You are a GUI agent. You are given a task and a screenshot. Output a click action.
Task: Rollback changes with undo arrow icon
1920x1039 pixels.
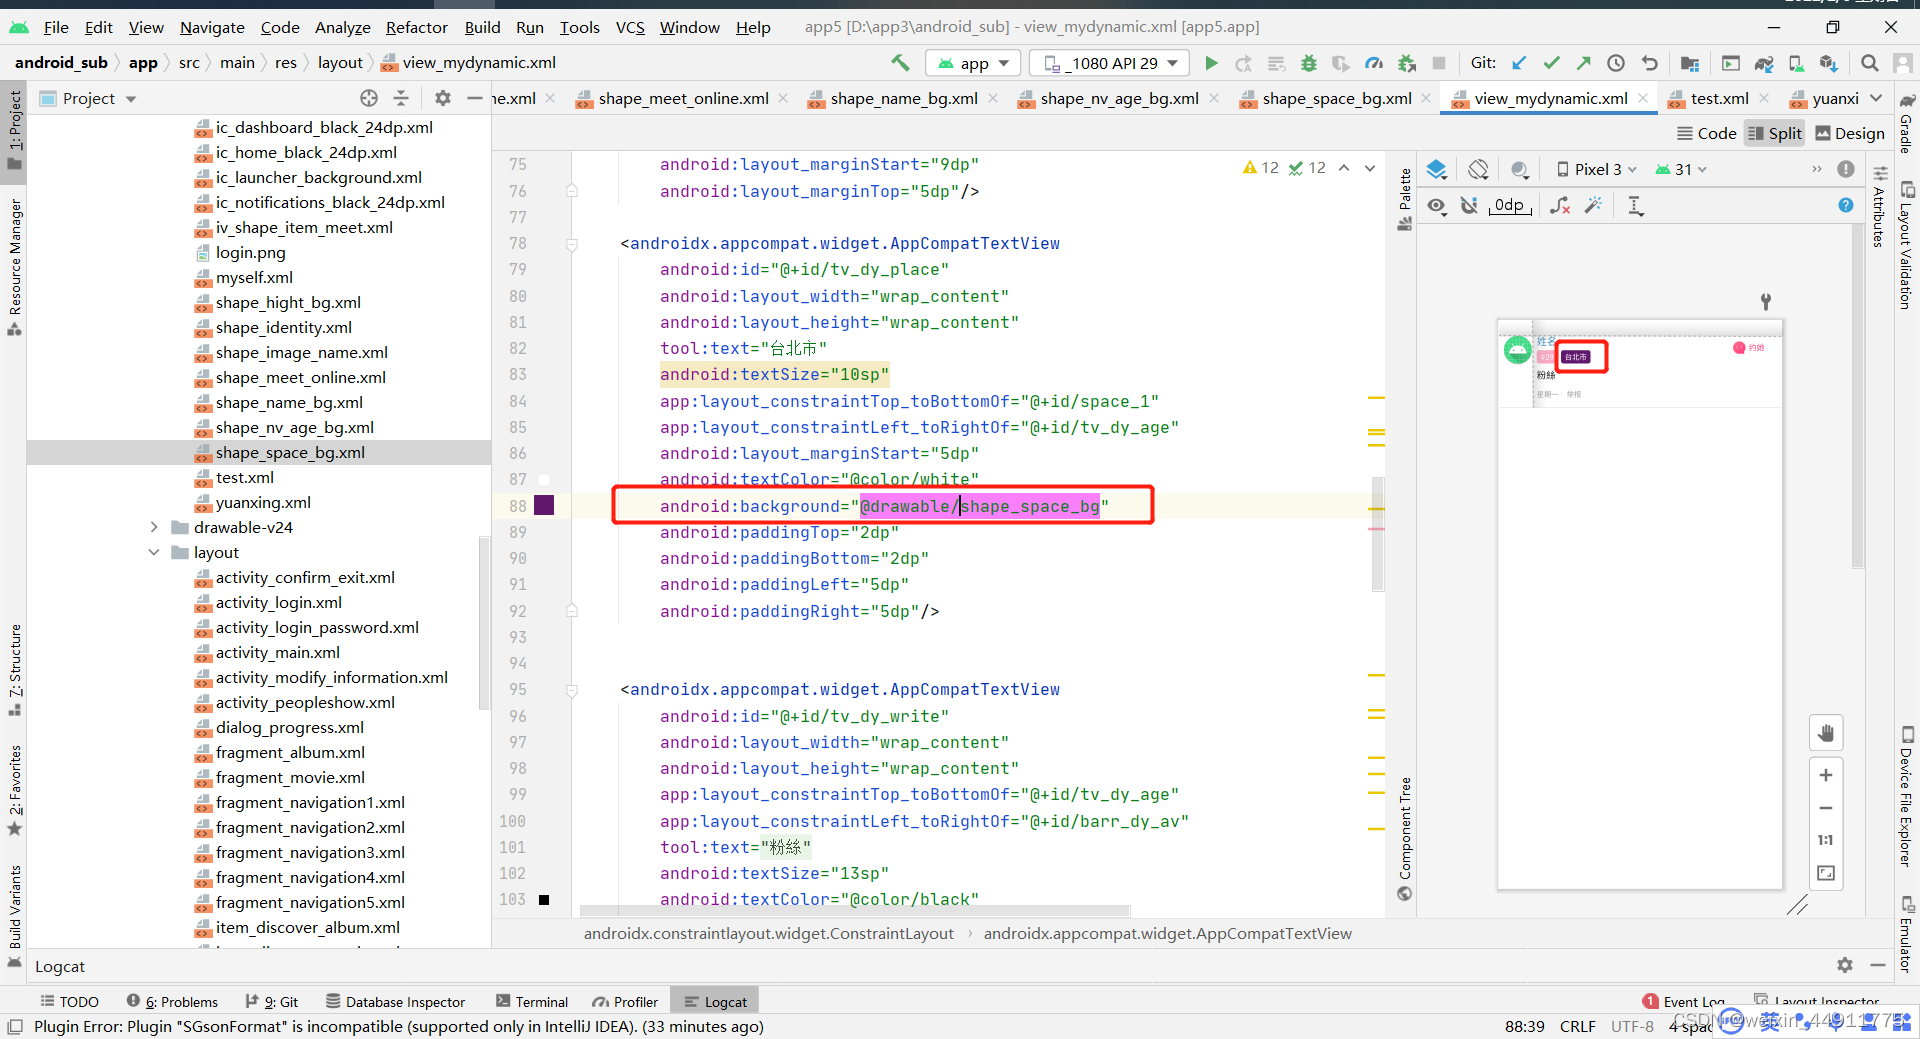[x=1649, y=63]
